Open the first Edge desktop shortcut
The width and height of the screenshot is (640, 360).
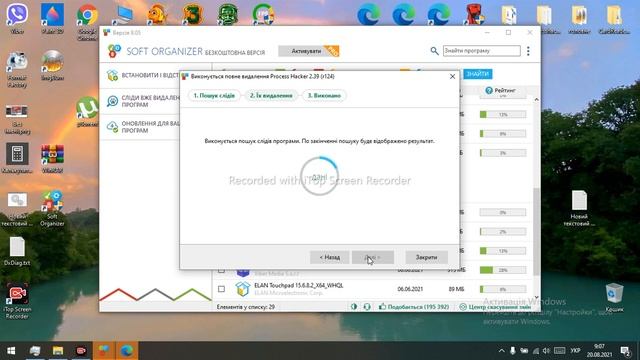click(x=369, y=15)
